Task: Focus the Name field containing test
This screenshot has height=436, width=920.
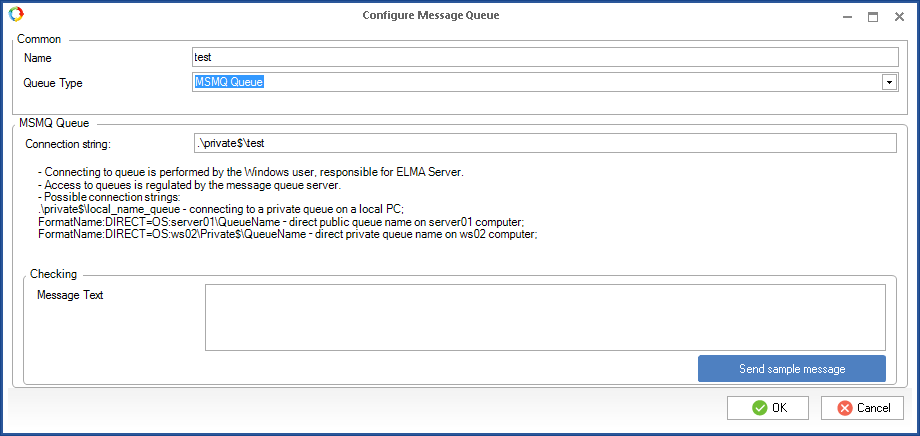Action: pos(545,57)
